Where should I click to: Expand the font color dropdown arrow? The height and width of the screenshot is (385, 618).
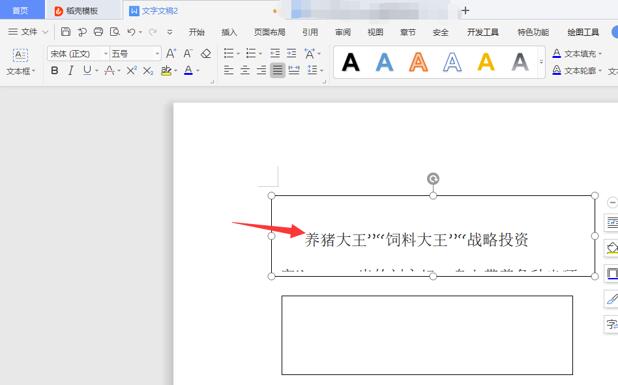pos(198,71)
